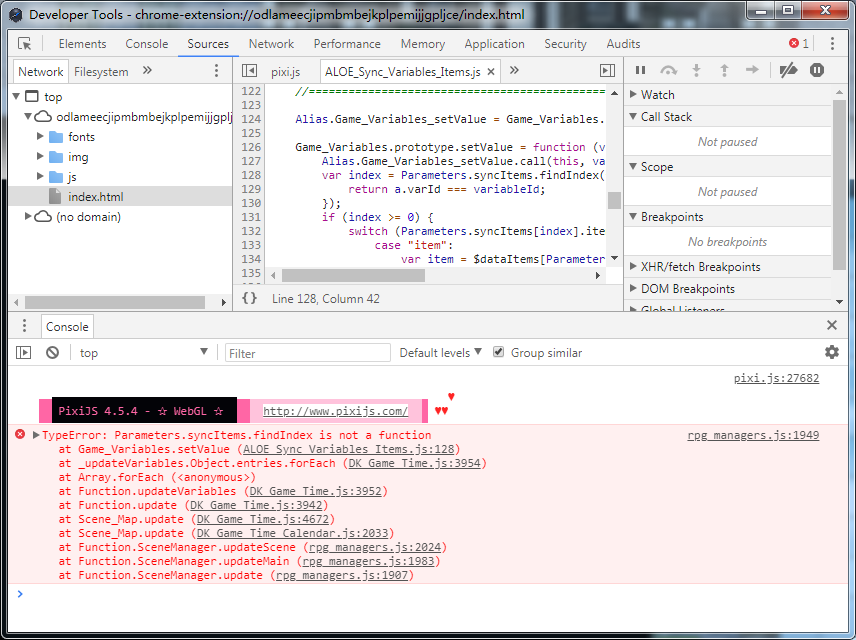Open the pixijs.com link in console
856x640 pixels.
pos(335,411)
